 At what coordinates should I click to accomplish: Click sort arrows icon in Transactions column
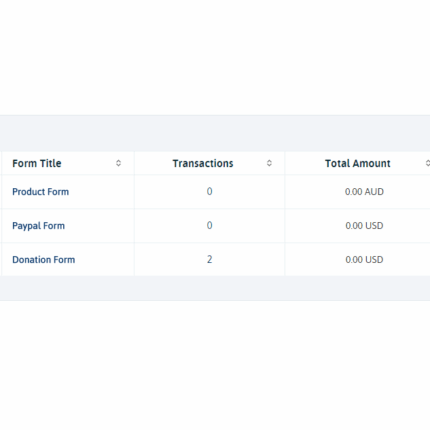269,163
